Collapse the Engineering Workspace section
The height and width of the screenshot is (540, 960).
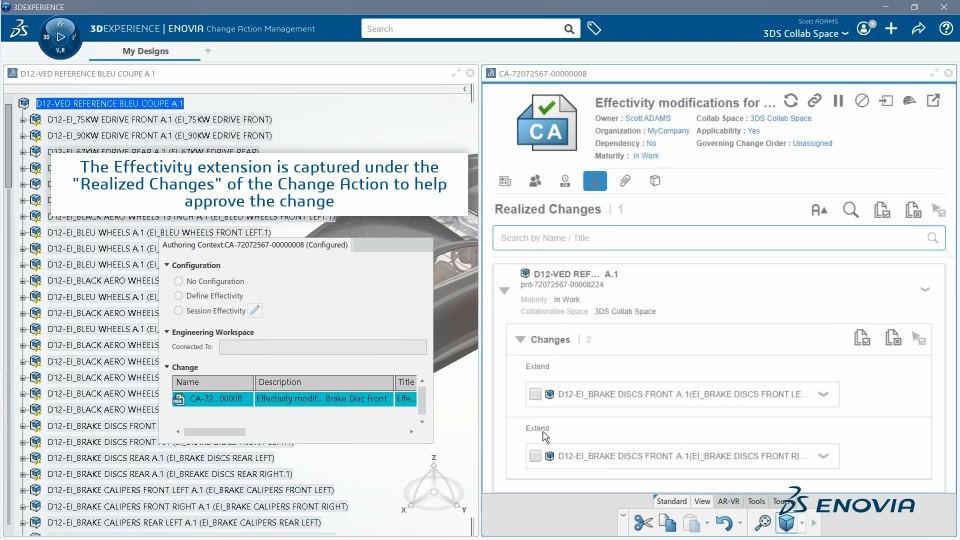(167, 332)
